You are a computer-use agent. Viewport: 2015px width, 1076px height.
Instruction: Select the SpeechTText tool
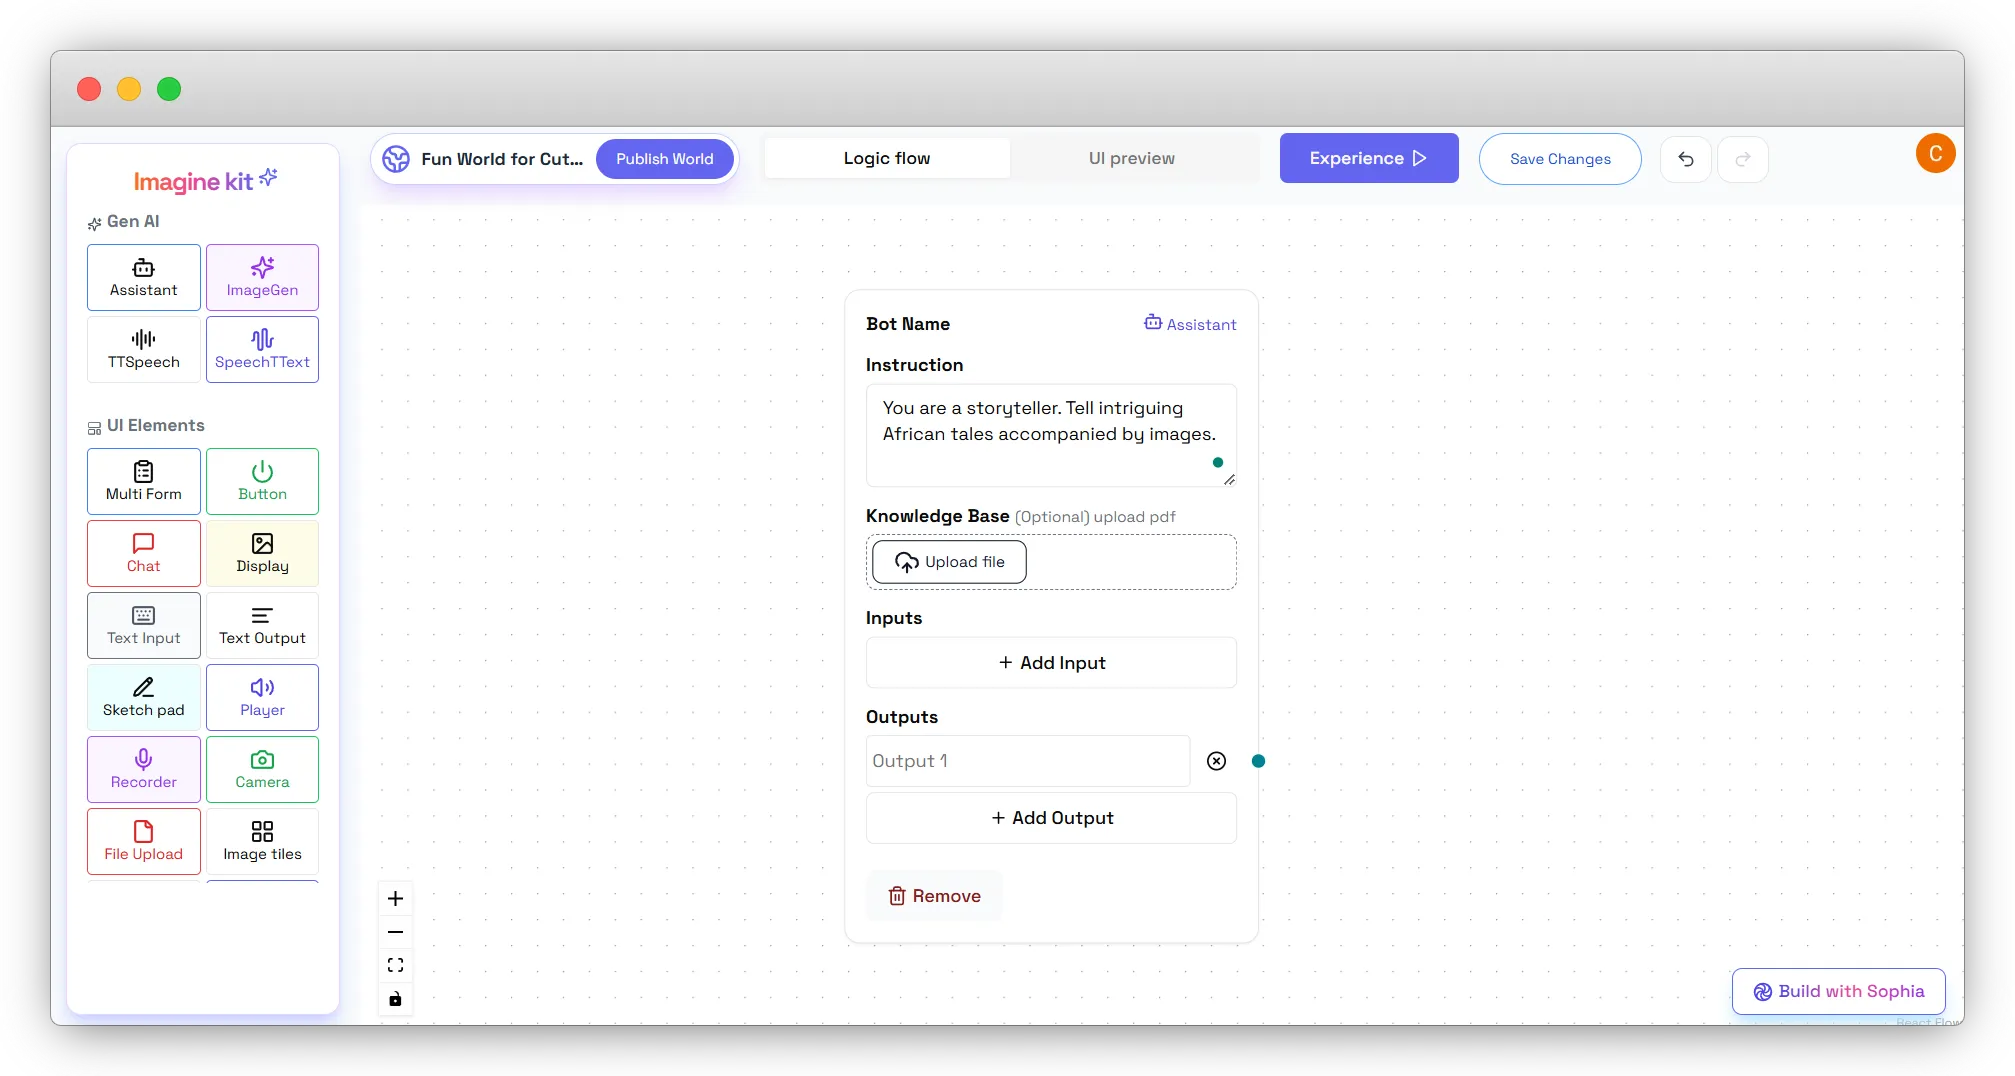coord(262,349)
